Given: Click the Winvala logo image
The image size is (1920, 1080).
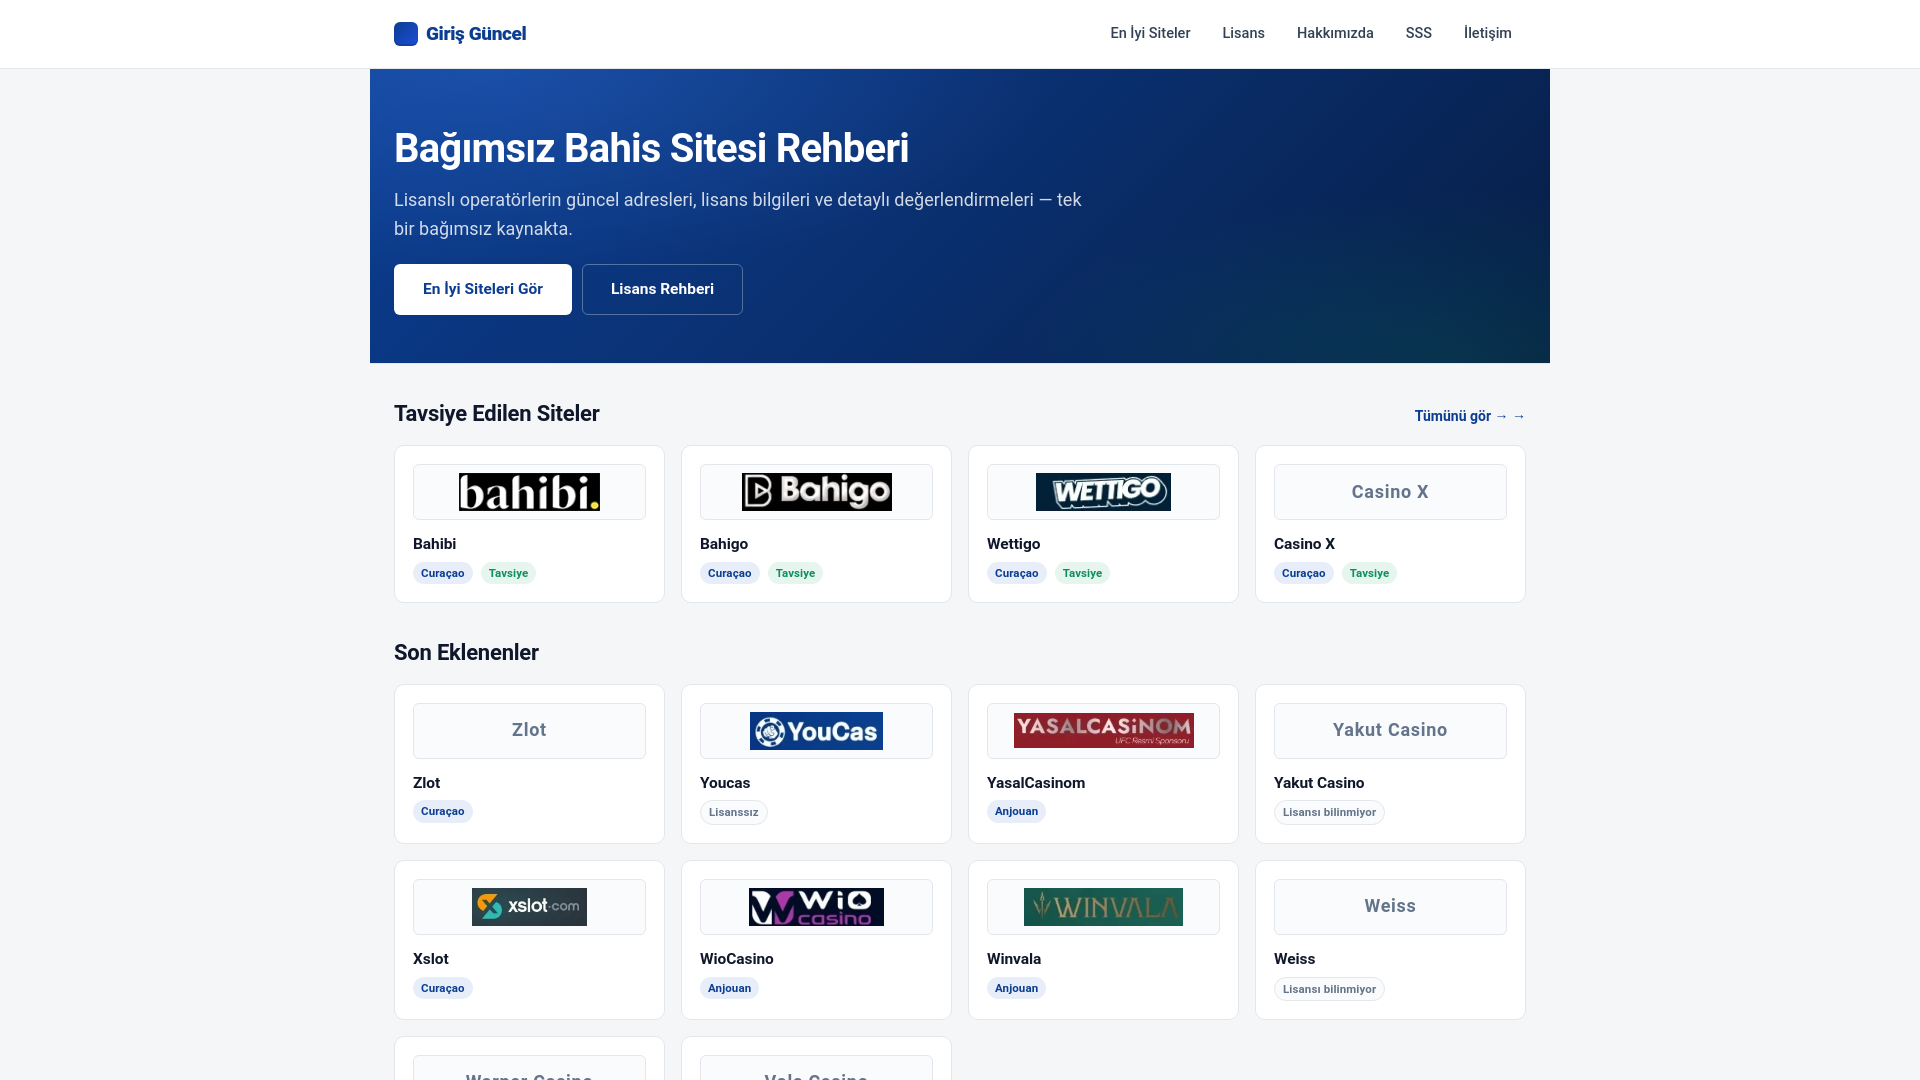Looking at the screenshot, I should 1103,907.
